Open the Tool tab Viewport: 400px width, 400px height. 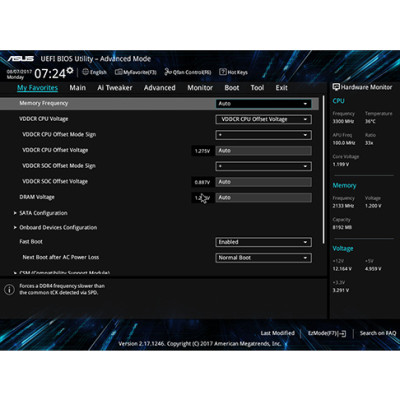257,88
